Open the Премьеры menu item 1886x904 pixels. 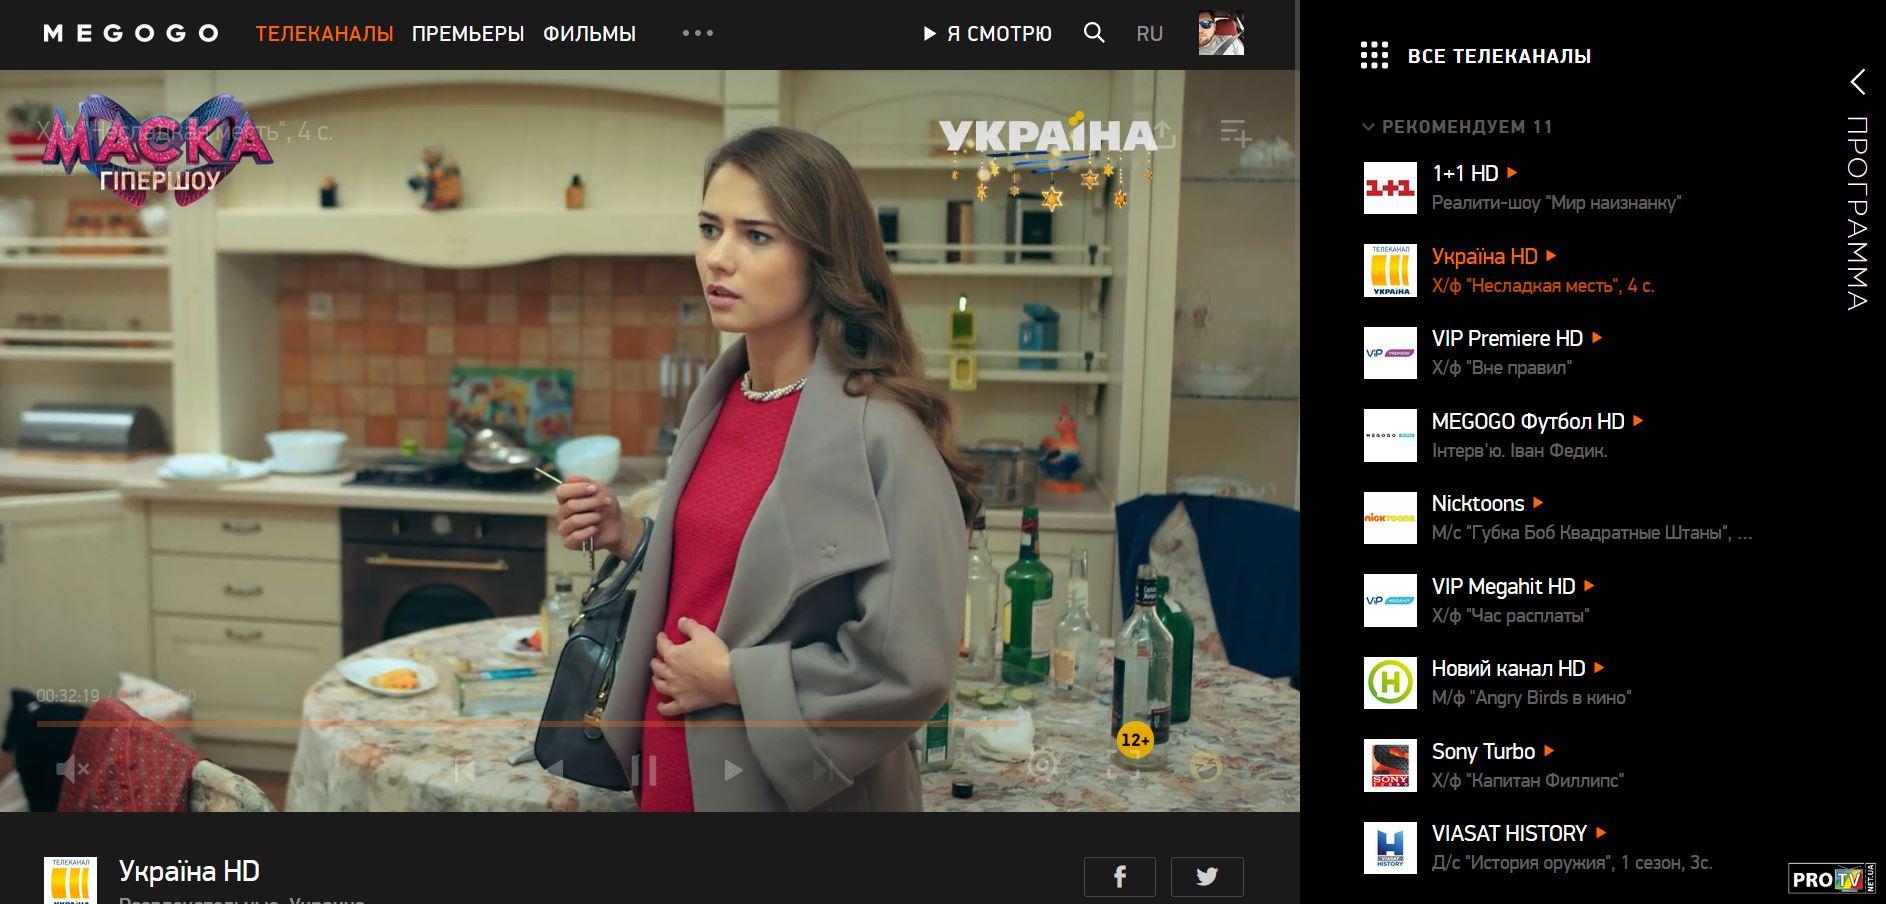pyautogui.click(x=467, y=34)
